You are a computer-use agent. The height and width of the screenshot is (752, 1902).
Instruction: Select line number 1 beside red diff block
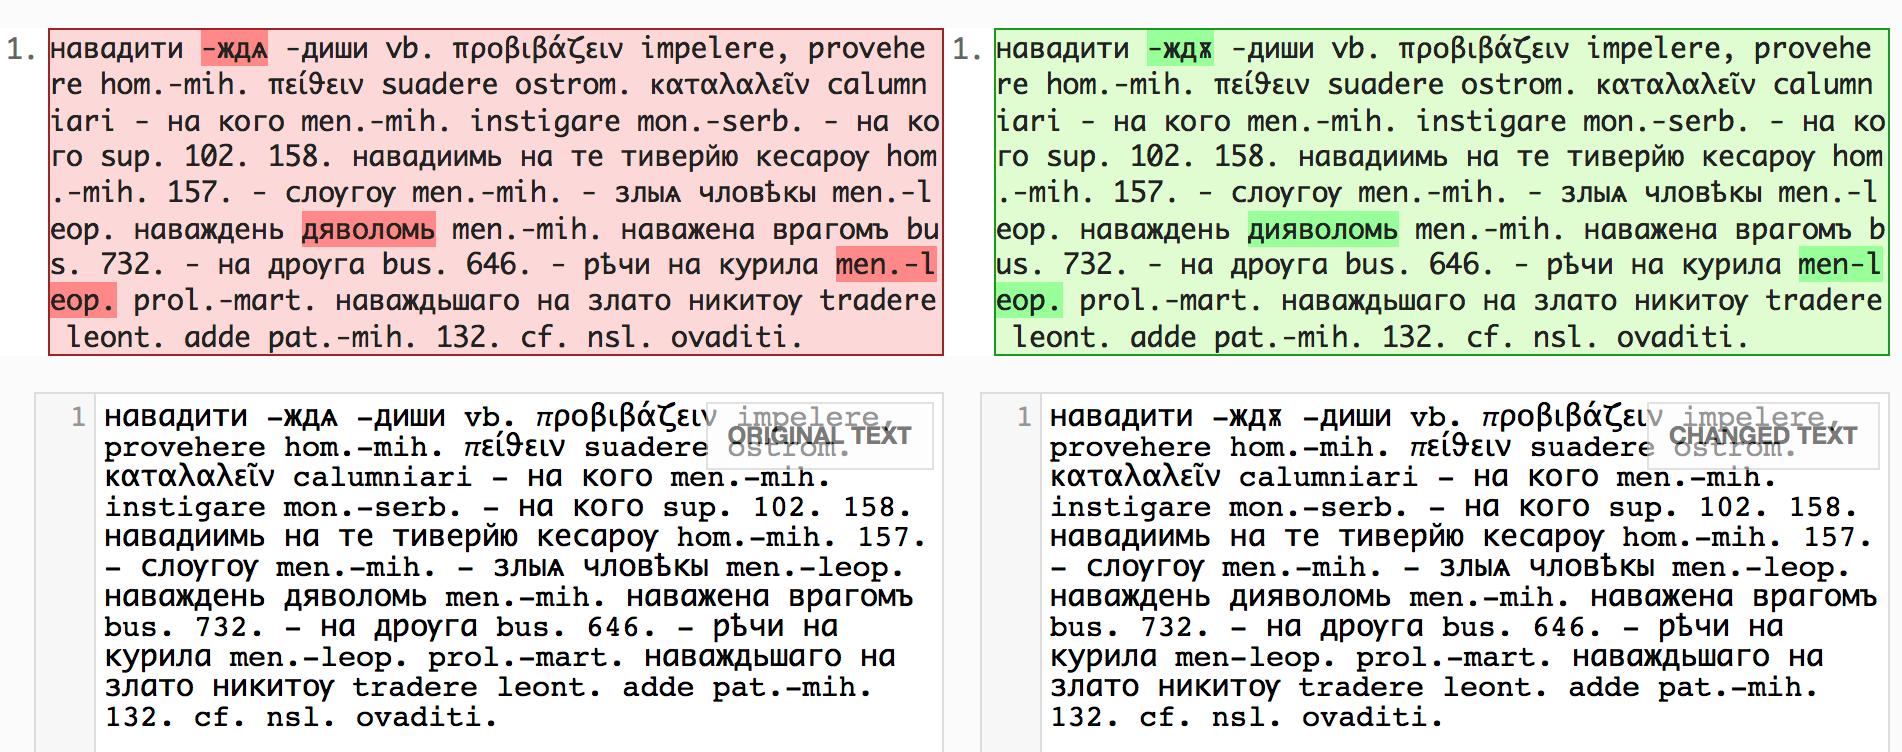tap(20, 49)
